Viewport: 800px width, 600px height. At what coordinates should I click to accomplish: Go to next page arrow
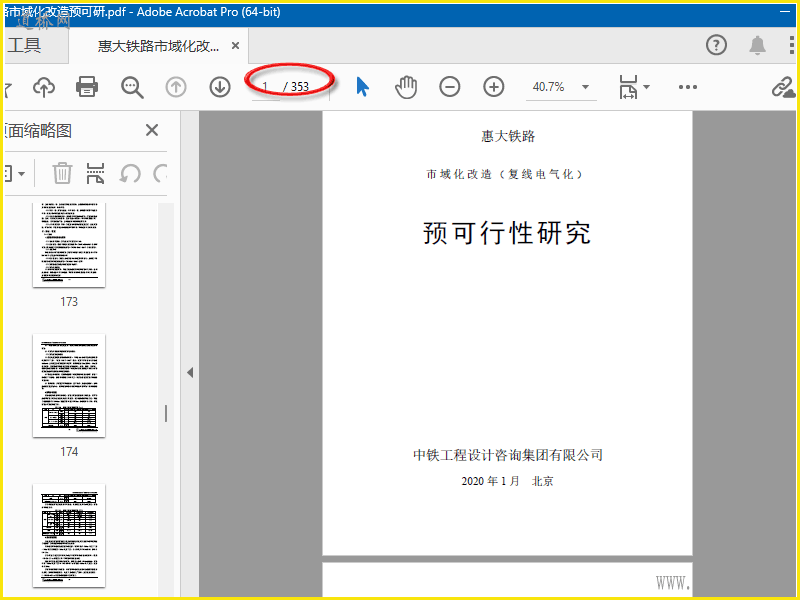pos(220,87)
